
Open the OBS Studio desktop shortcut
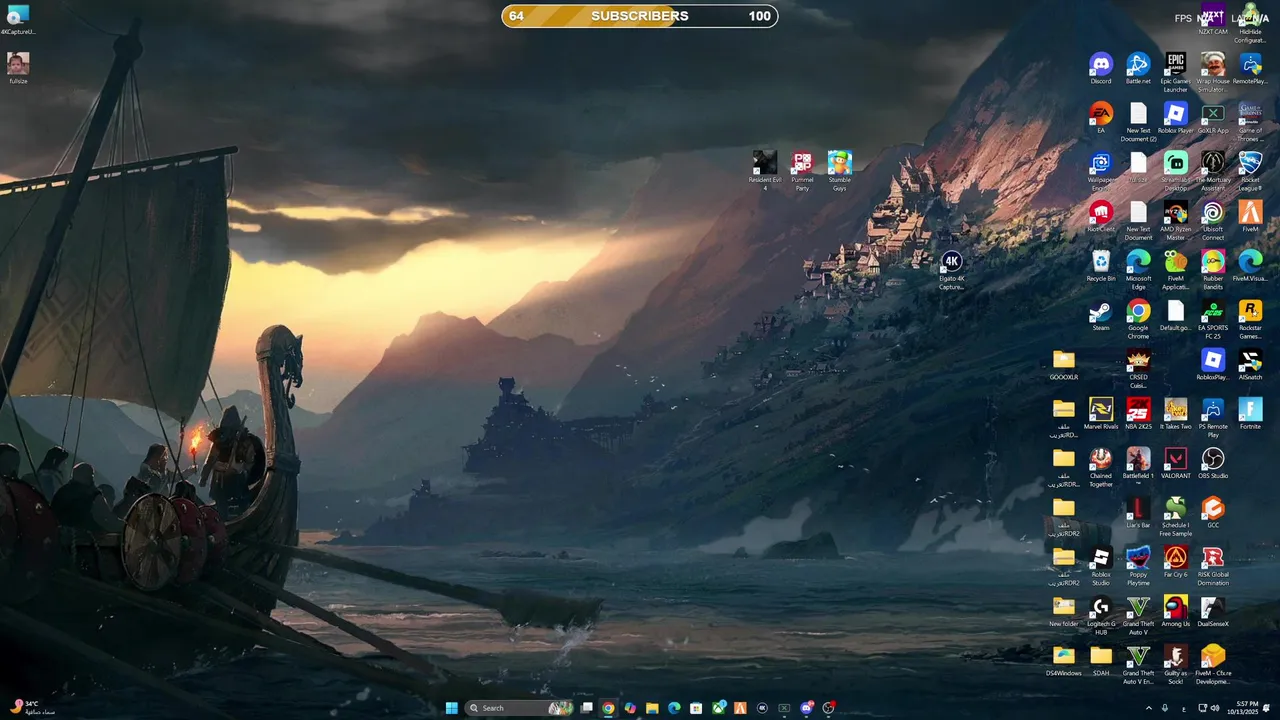[x=1213, y=464]
